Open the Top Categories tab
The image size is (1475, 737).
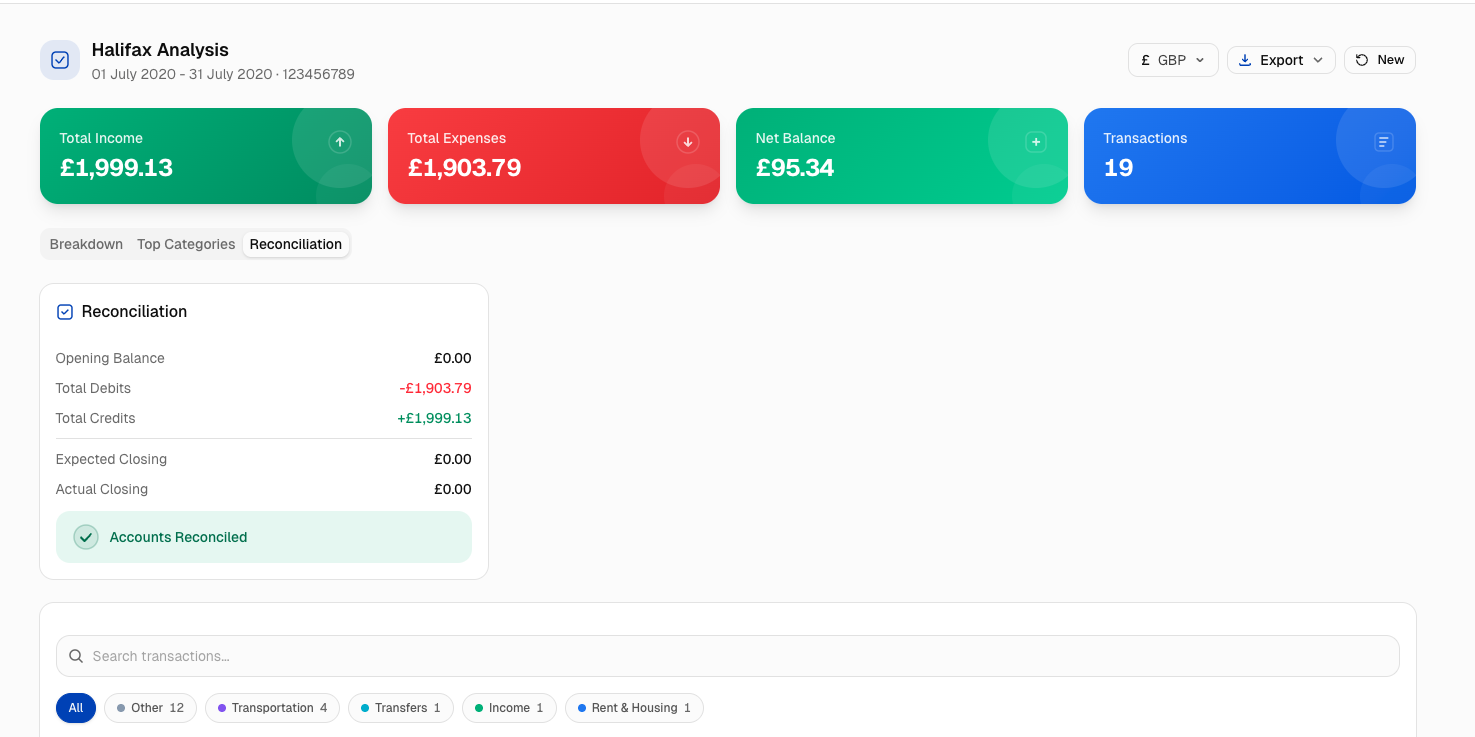(186, 244)
